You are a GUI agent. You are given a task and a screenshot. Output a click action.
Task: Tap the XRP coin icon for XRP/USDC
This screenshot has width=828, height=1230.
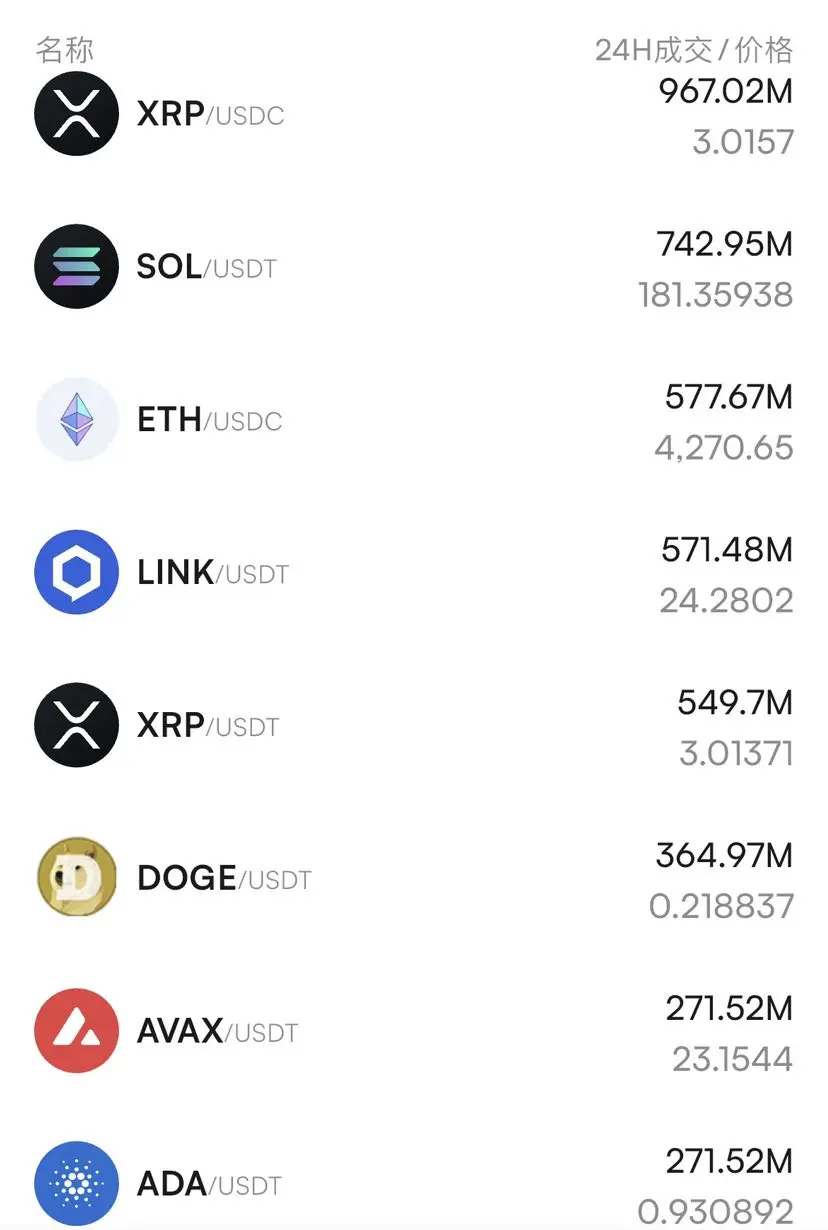[76, 113]
